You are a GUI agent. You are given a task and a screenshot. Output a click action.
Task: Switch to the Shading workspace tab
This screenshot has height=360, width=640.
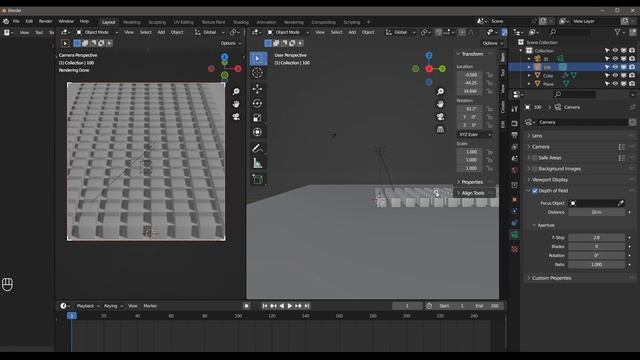click(x=241, y=22)
